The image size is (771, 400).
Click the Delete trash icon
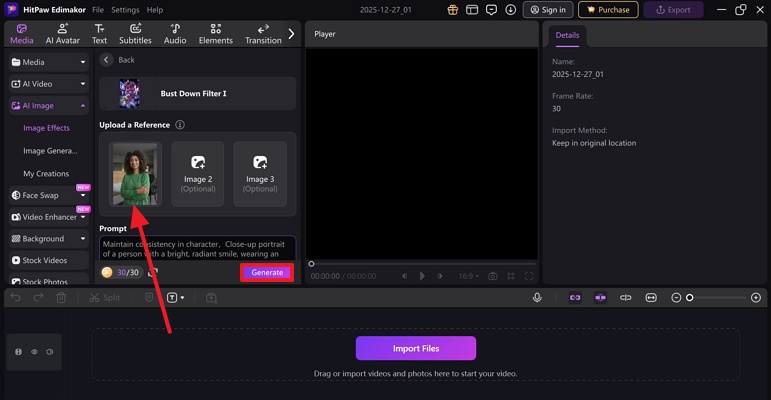[x=61, y=297]
